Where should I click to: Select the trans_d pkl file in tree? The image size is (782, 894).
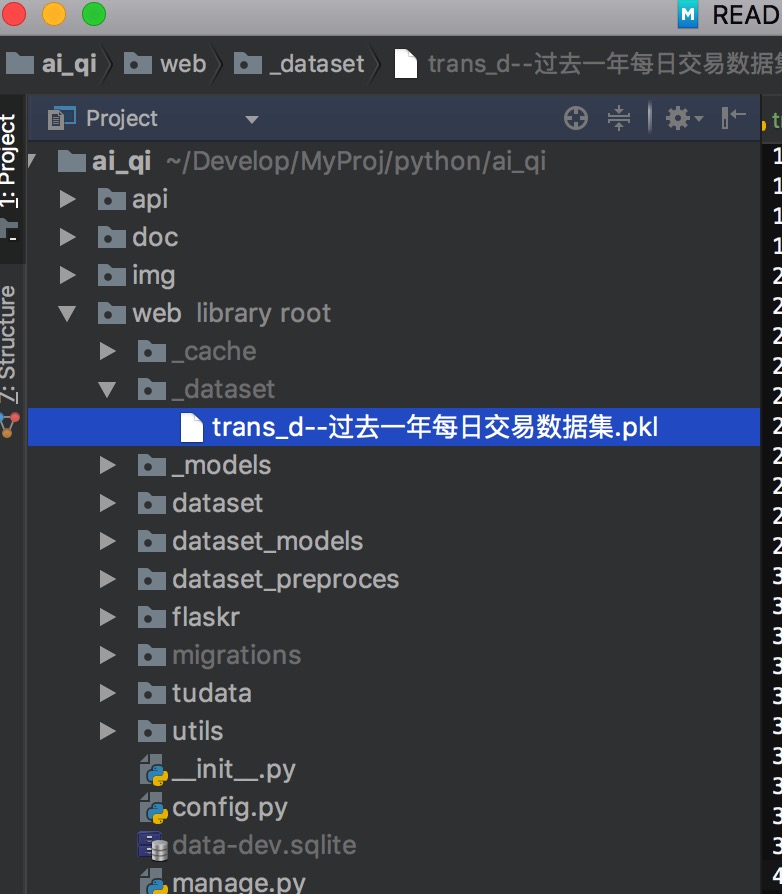[x=393, y=427]
